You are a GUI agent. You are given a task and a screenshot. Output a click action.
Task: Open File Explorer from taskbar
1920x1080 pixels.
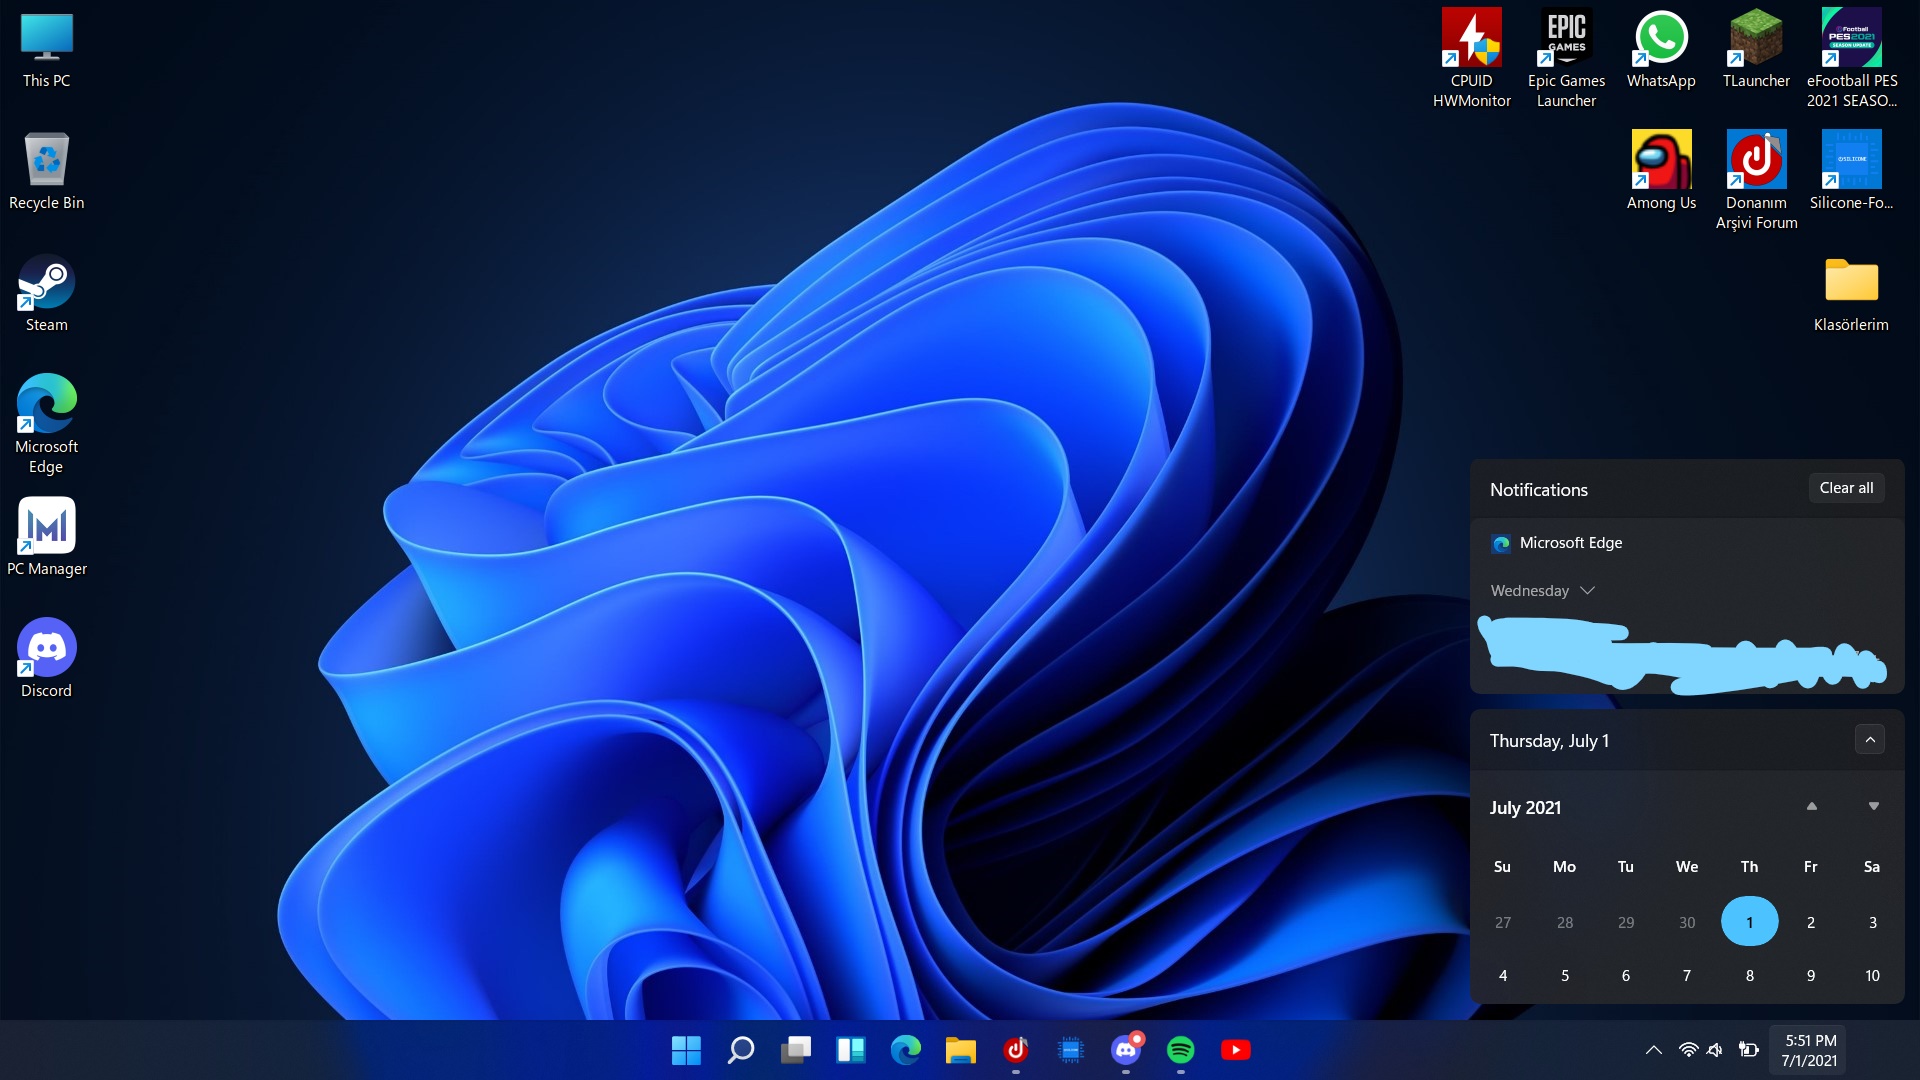(x=961, y=1050)
